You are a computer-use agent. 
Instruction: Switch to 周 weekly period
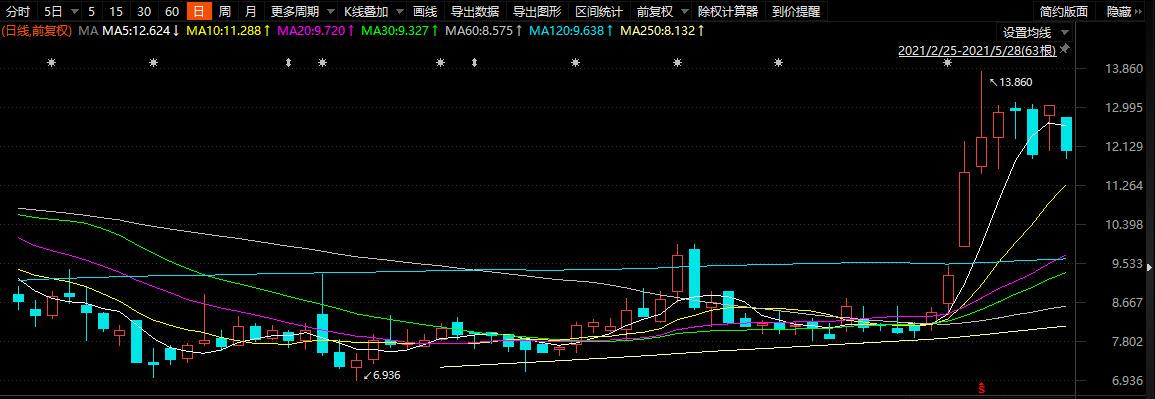coord(225,11)
